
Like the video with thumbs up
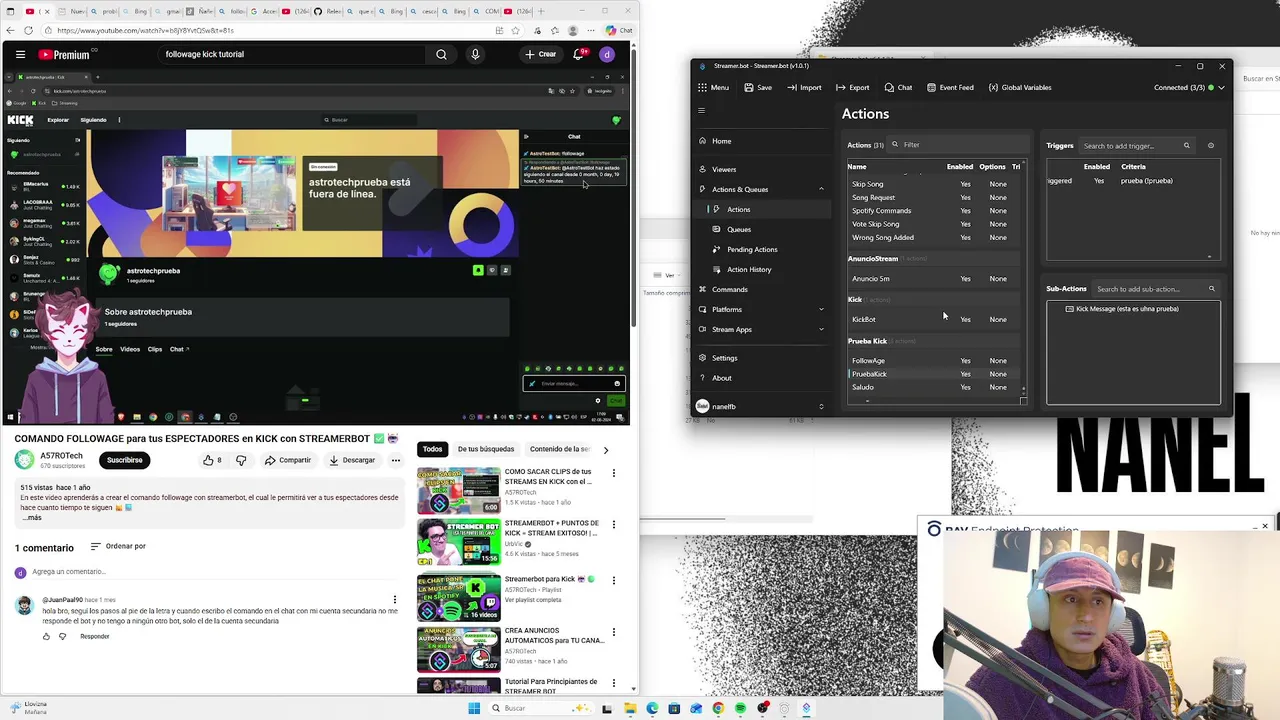coord(212,460)
